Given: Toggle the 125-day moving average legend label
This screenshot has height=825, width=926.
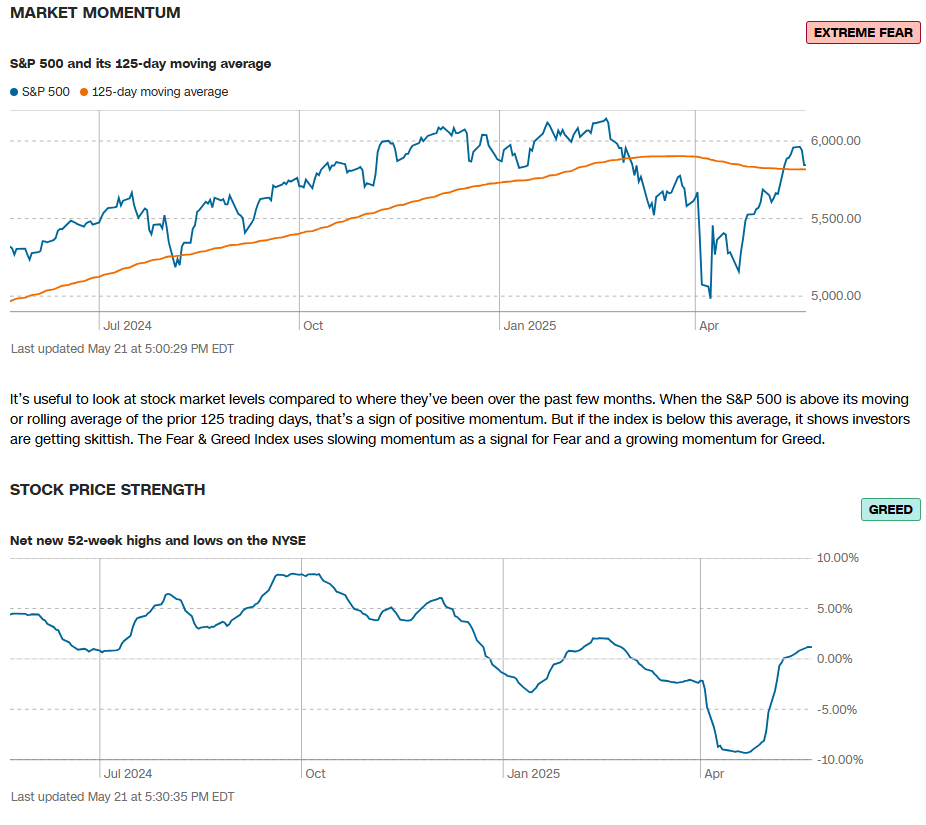Looking at the screenshot, I should [159, 92].
